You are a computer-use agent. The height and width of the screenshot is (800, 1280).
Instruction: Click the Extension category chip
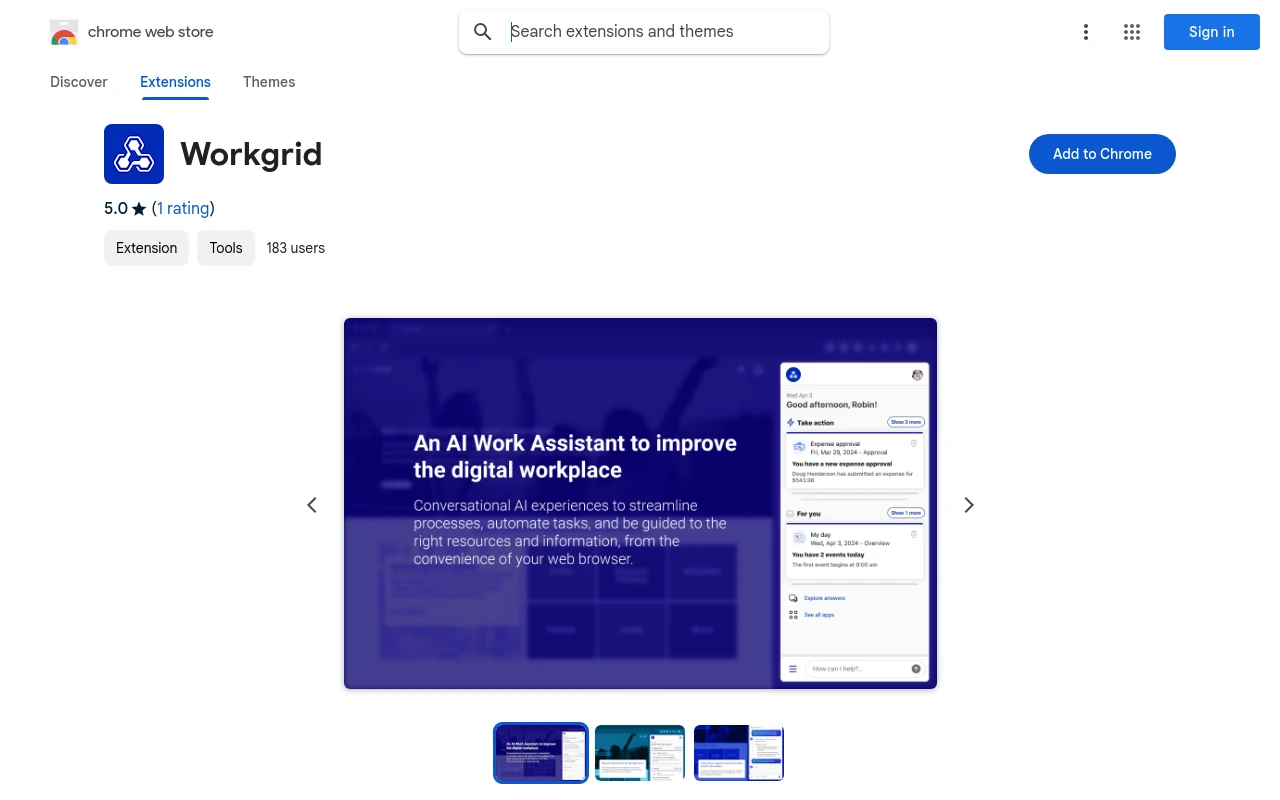146,247
